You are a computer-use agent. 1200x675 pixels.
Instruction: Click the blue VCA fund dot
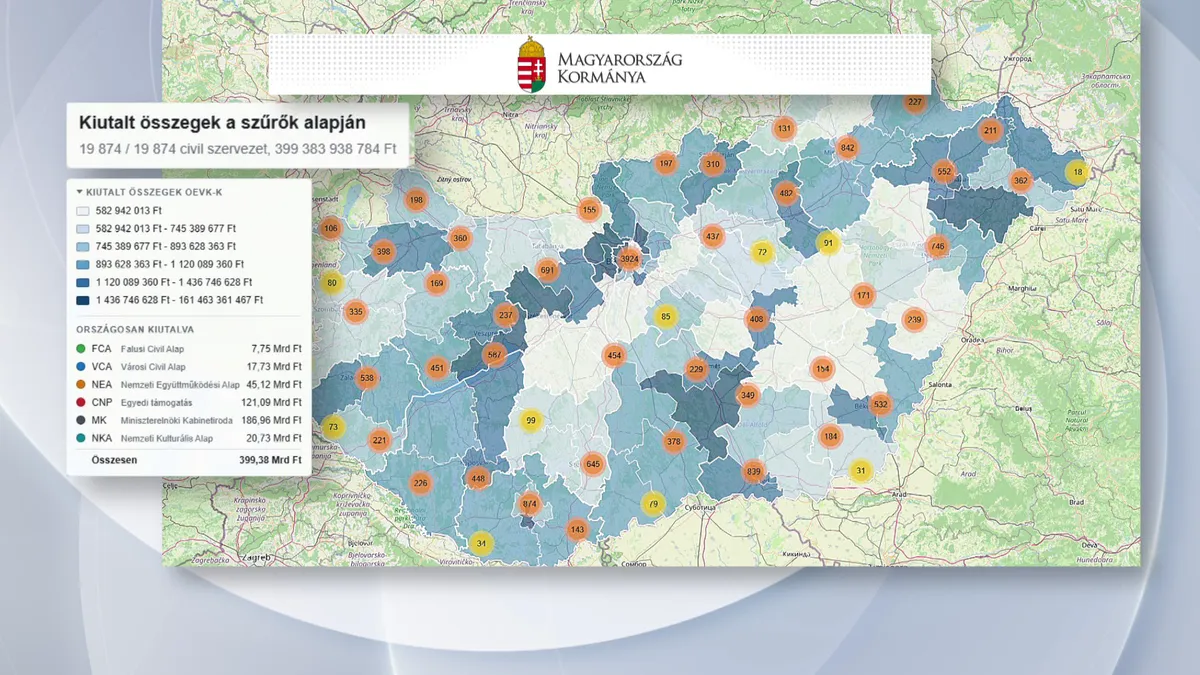pyautogui.click(x=80, y=367)
